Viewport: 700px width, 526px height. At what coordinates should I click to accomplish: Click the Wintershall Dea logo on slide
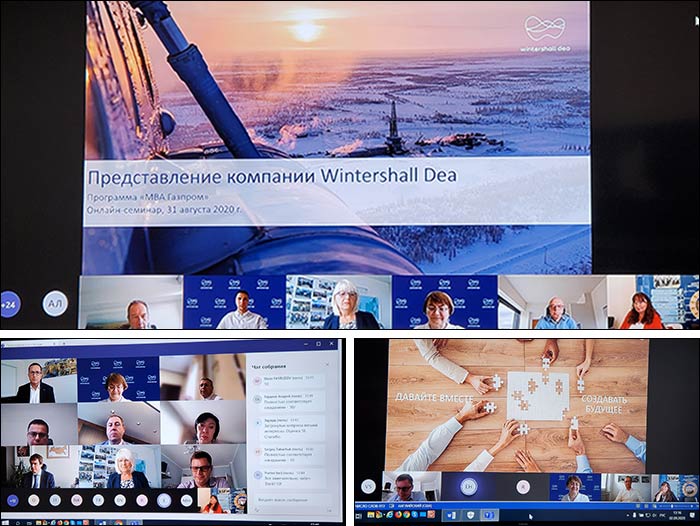[x=547, y=33]
